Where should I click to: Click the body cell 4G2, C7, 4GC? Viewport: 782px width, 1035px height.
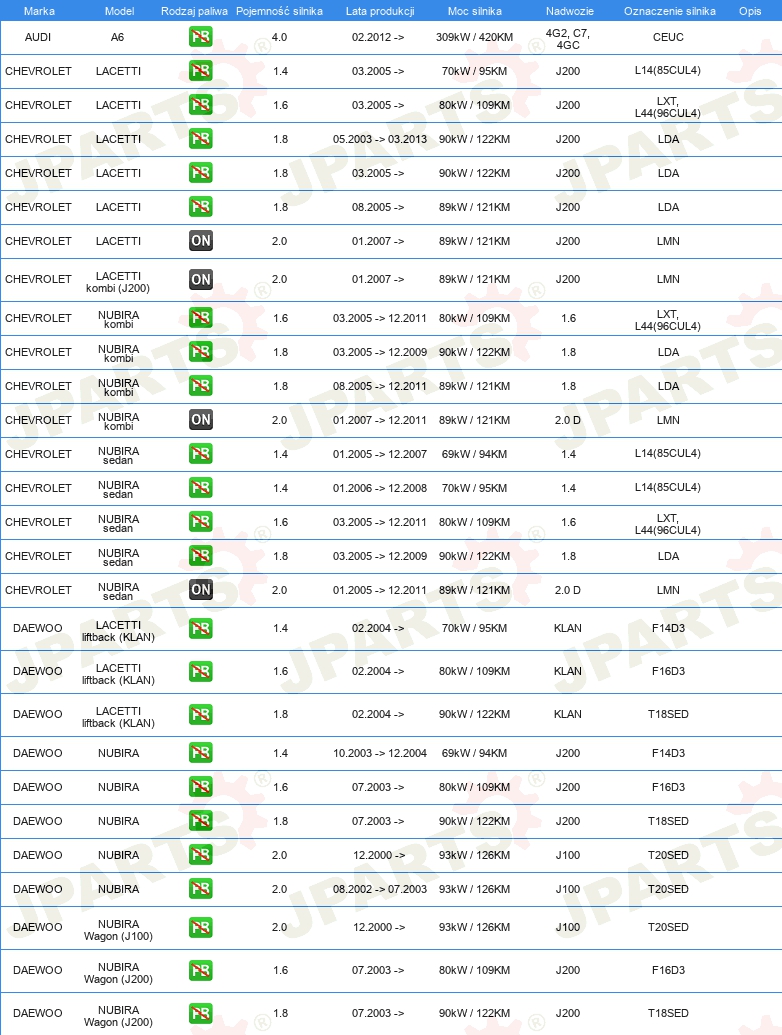[x=568, y=39]
